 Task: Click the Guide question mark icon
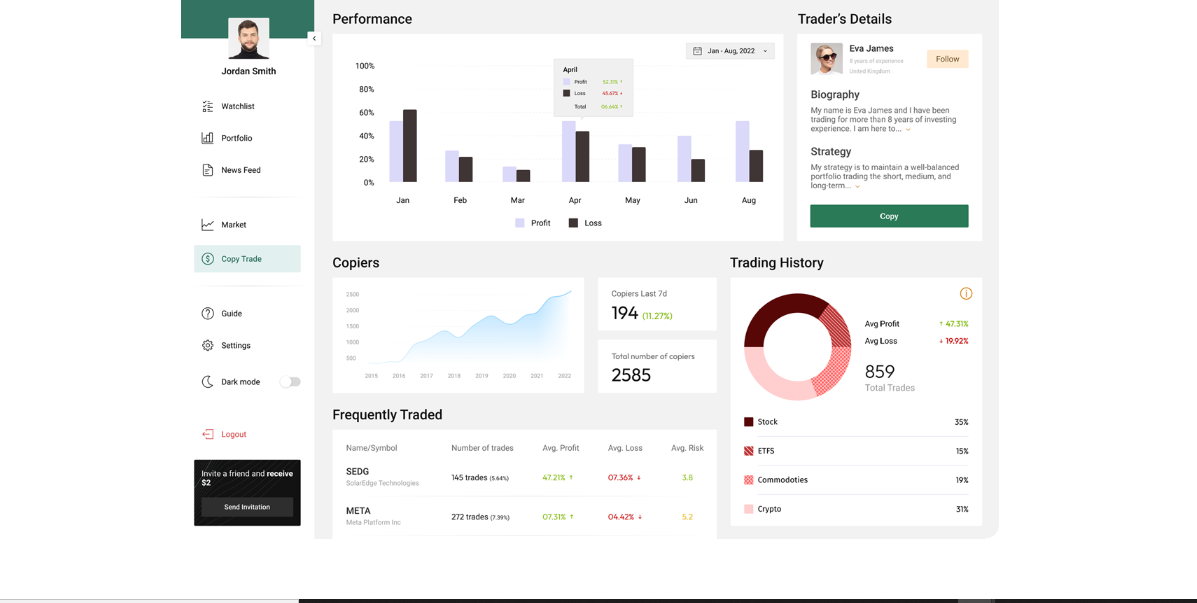tap(207, 314)
